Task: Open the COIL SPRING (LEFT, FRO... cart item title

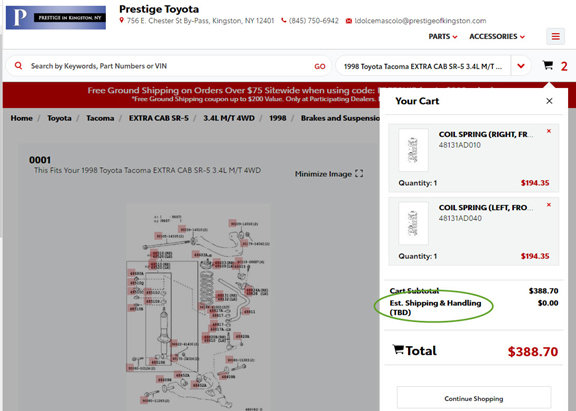Action: point(486,208)
